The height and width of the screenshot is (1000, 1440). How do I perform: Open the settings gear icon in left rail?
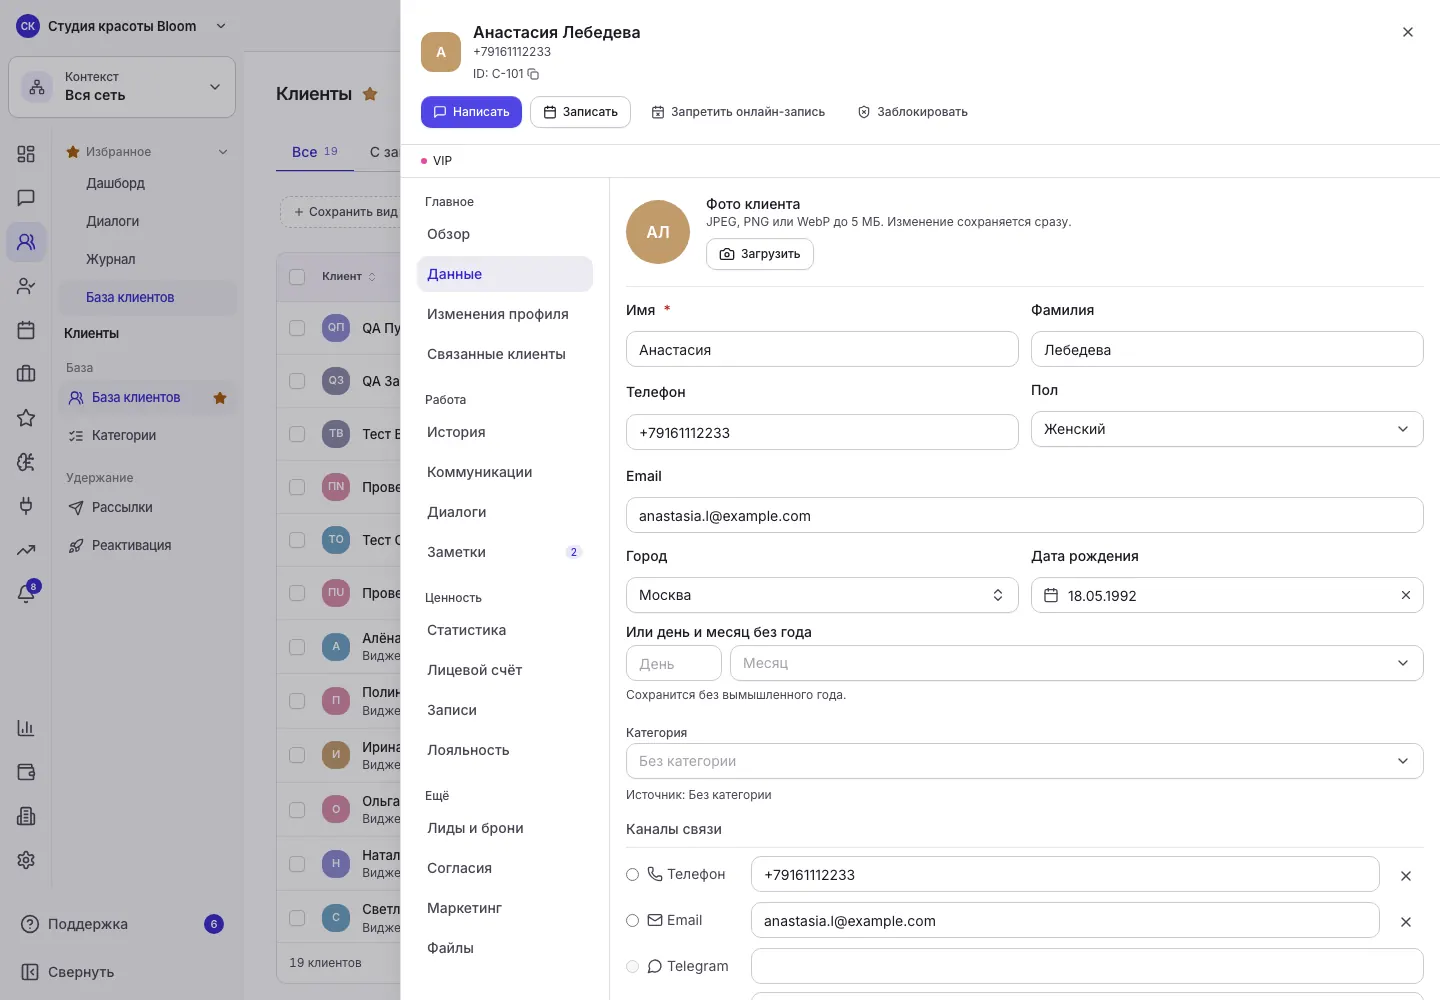26,860
